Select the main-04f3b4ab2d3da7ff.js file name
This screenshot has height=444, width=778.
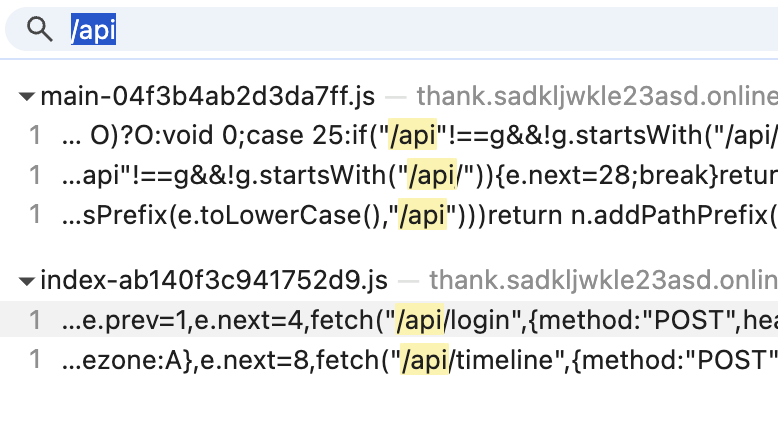[x=207, y=96]
